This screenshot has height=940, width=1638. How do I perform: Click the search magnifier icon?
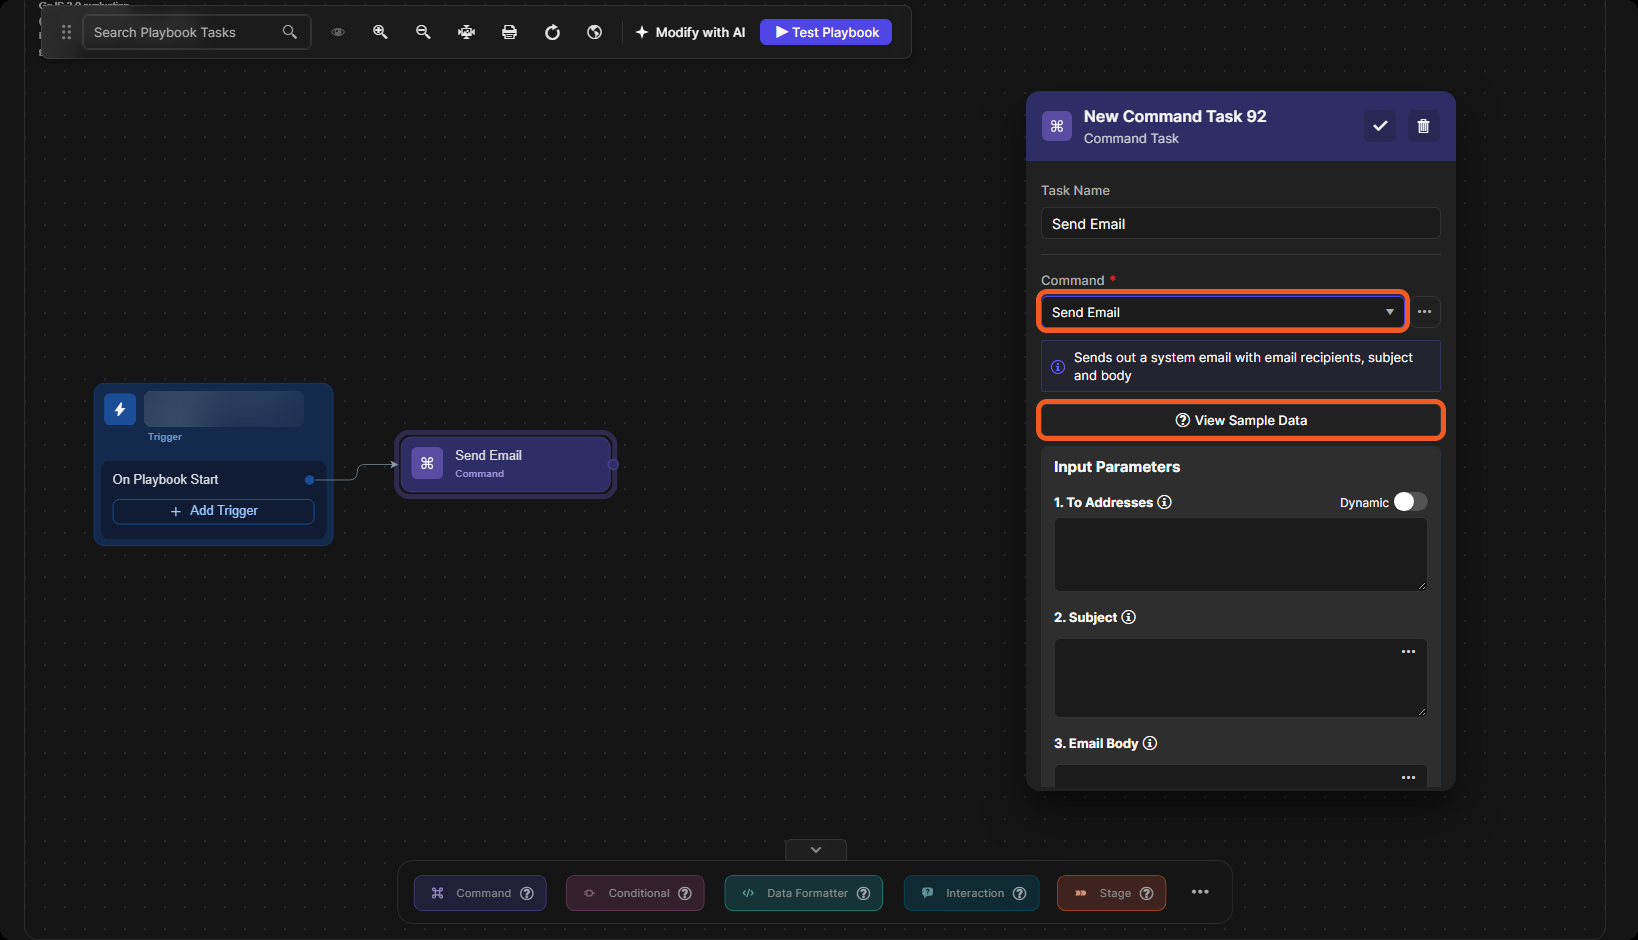pos(290,32)
